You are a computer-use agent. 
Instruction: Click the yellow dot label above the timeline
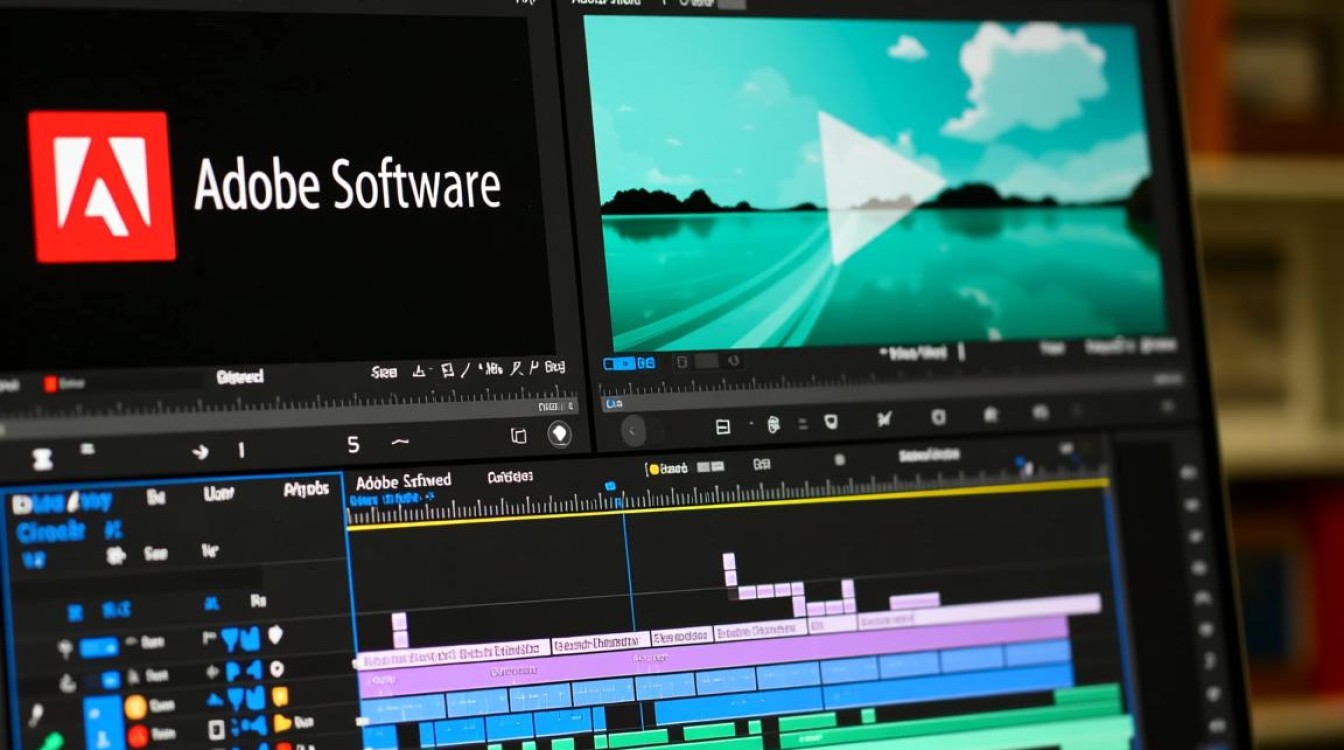tap(668, 468)
